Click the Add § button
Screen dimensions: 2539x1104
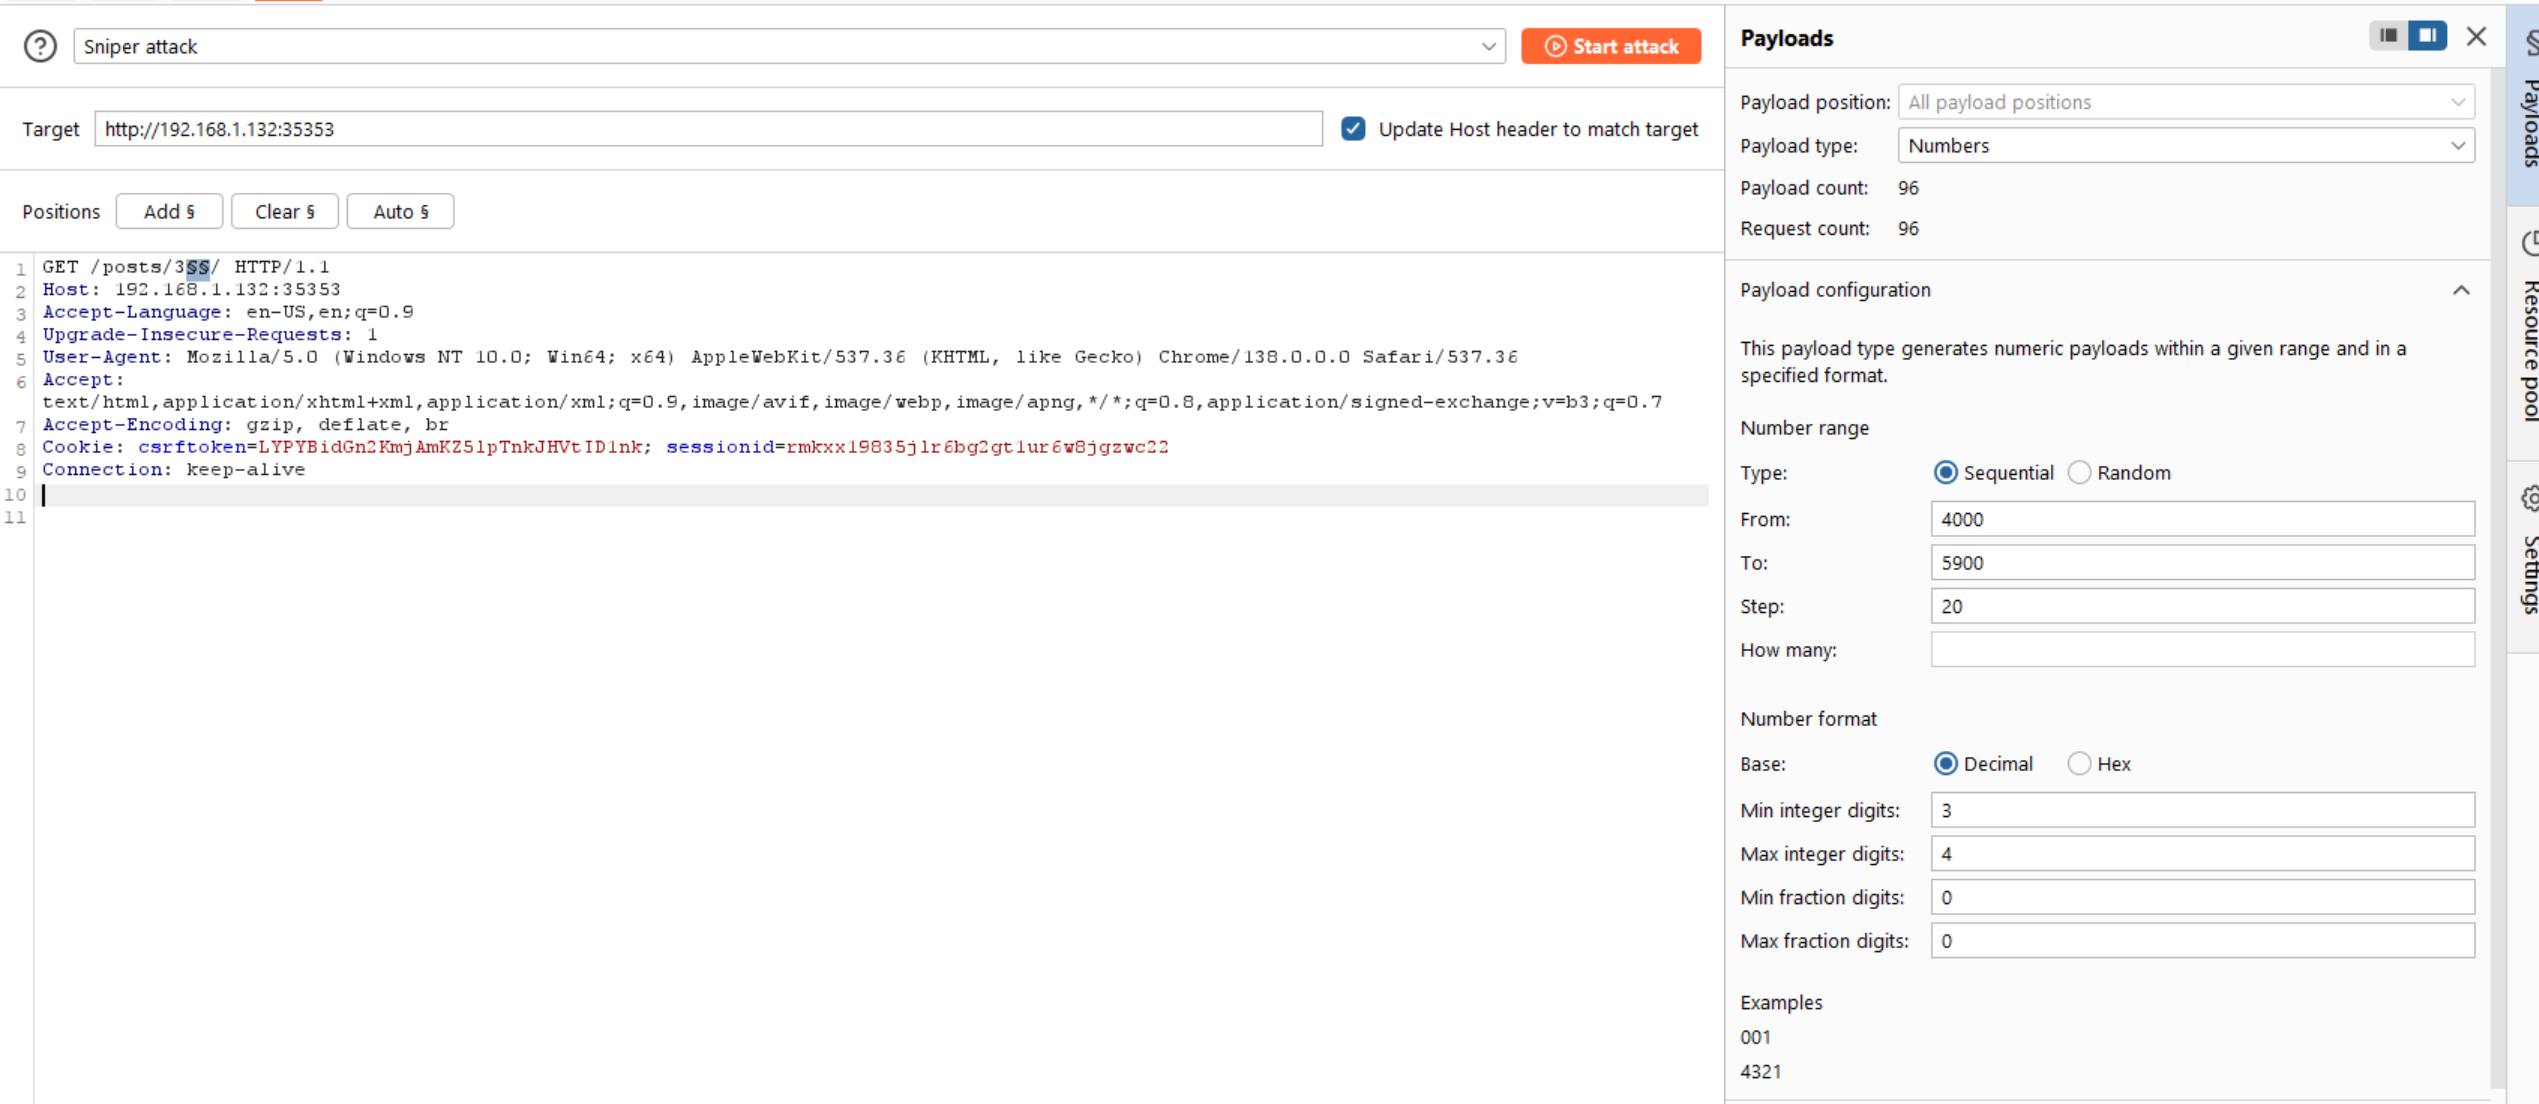pyautogui.click(x=169, y=212)
